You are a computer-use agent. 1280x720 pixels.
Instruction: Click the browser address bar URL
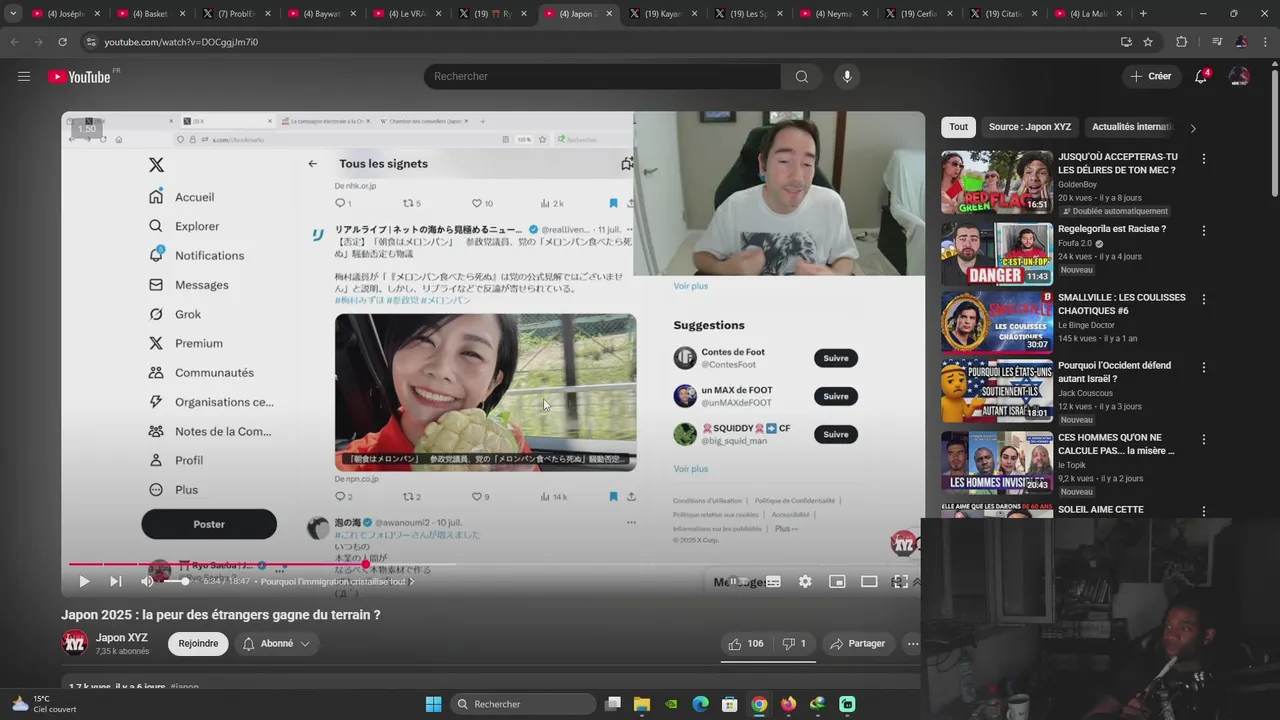(x=181, y=42)
